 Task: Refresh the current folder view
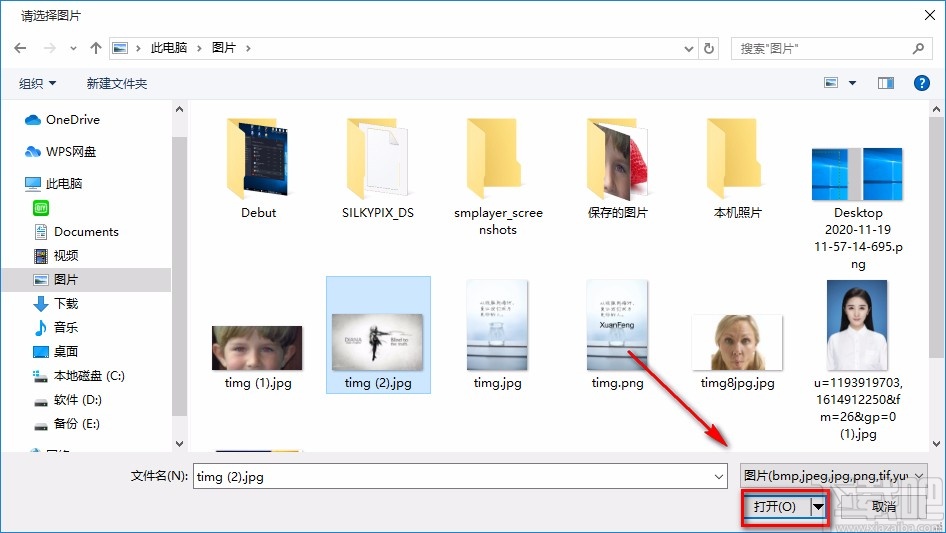point(710,48)
